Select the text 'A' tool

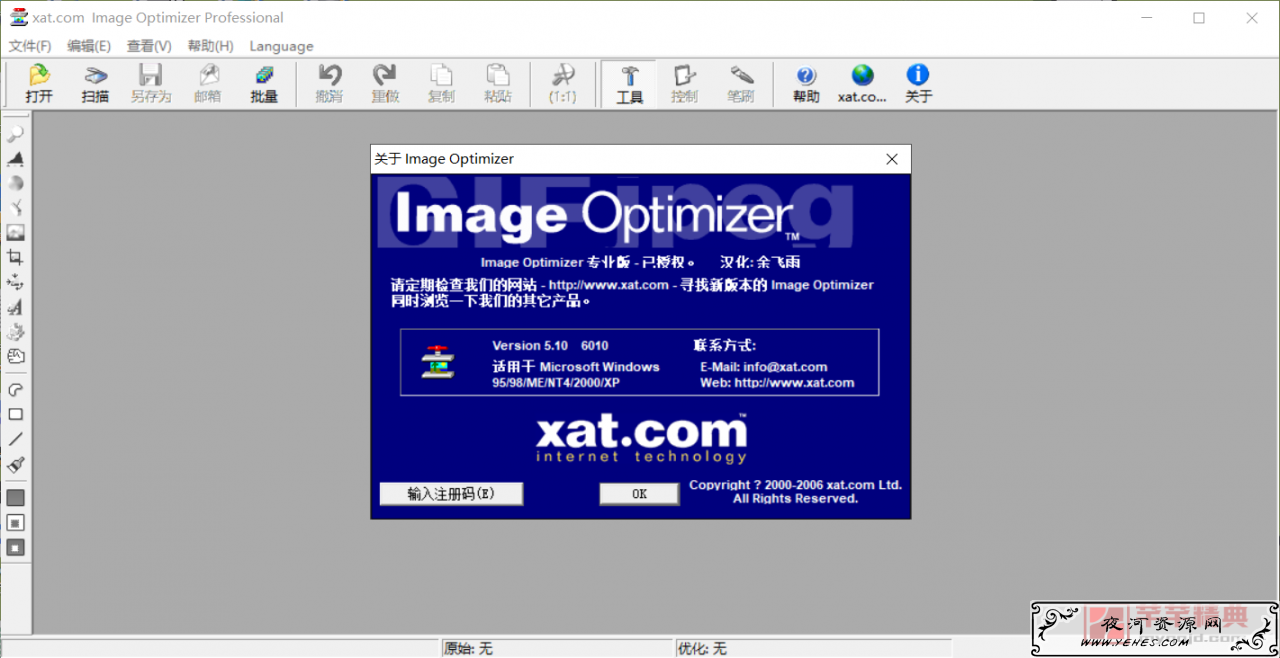16,308
